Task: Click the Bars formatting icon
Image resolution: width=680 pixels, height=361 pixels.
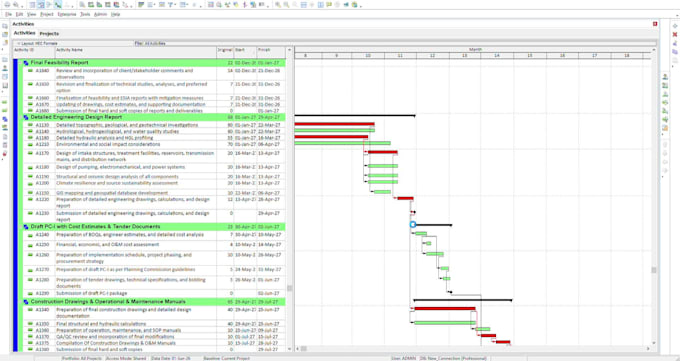Action: coord(141,5)
